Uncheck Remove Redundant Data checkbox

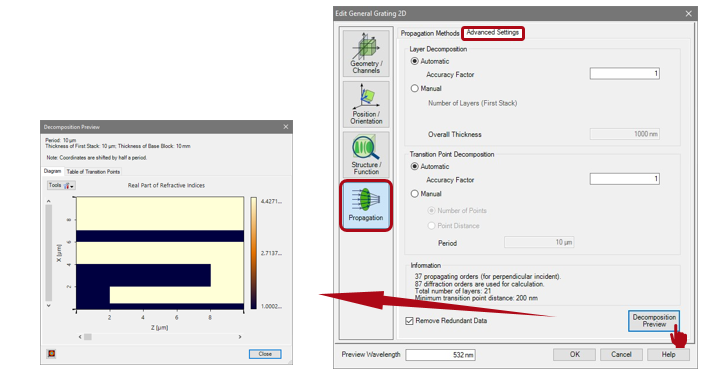[409, 321]
